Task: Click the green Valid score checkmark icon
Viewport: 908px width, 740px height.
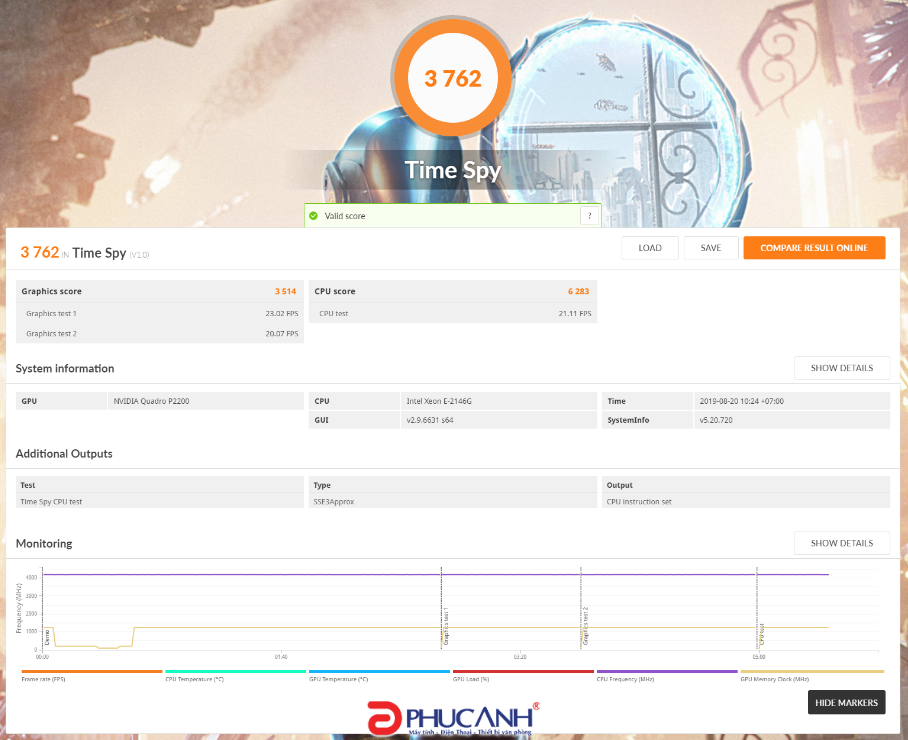Action: click(x=313, y=216)
